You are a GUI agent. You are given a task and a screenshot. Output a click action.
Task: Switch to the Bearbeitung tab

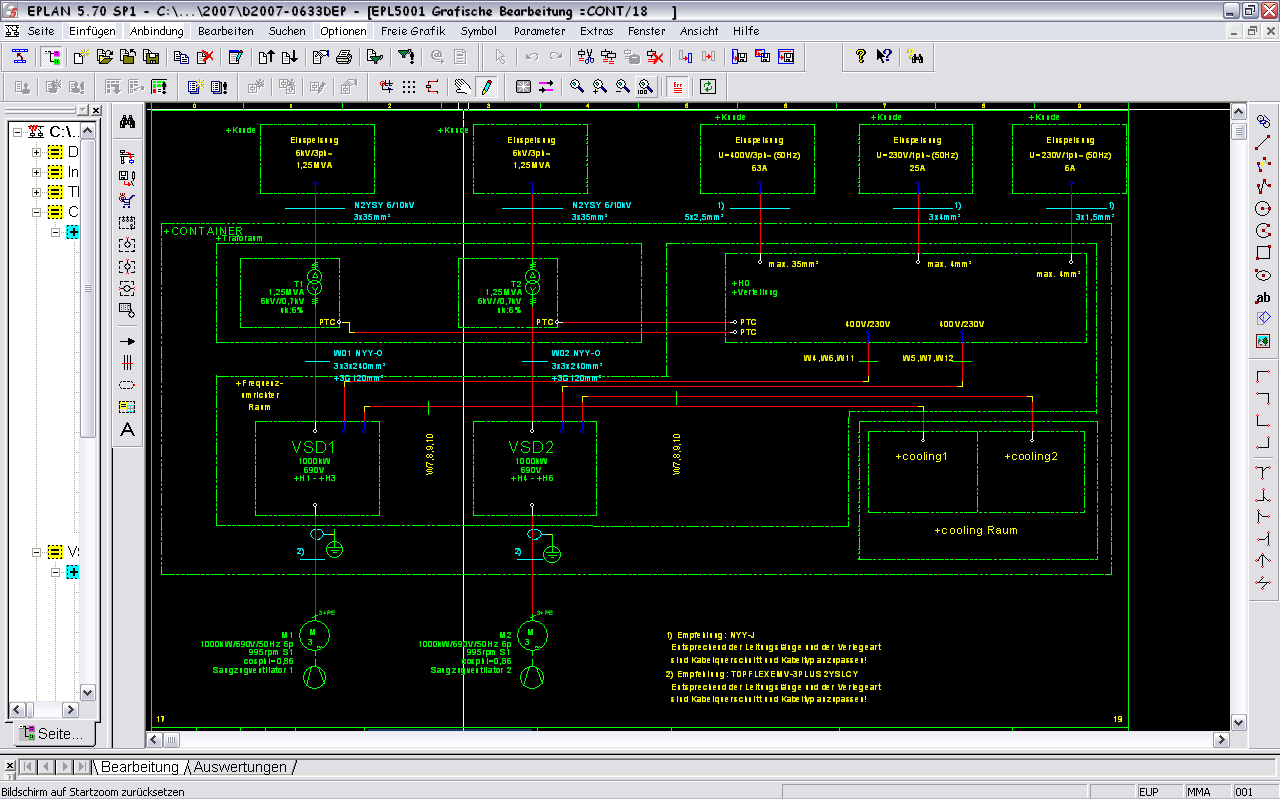click(140, 767)
